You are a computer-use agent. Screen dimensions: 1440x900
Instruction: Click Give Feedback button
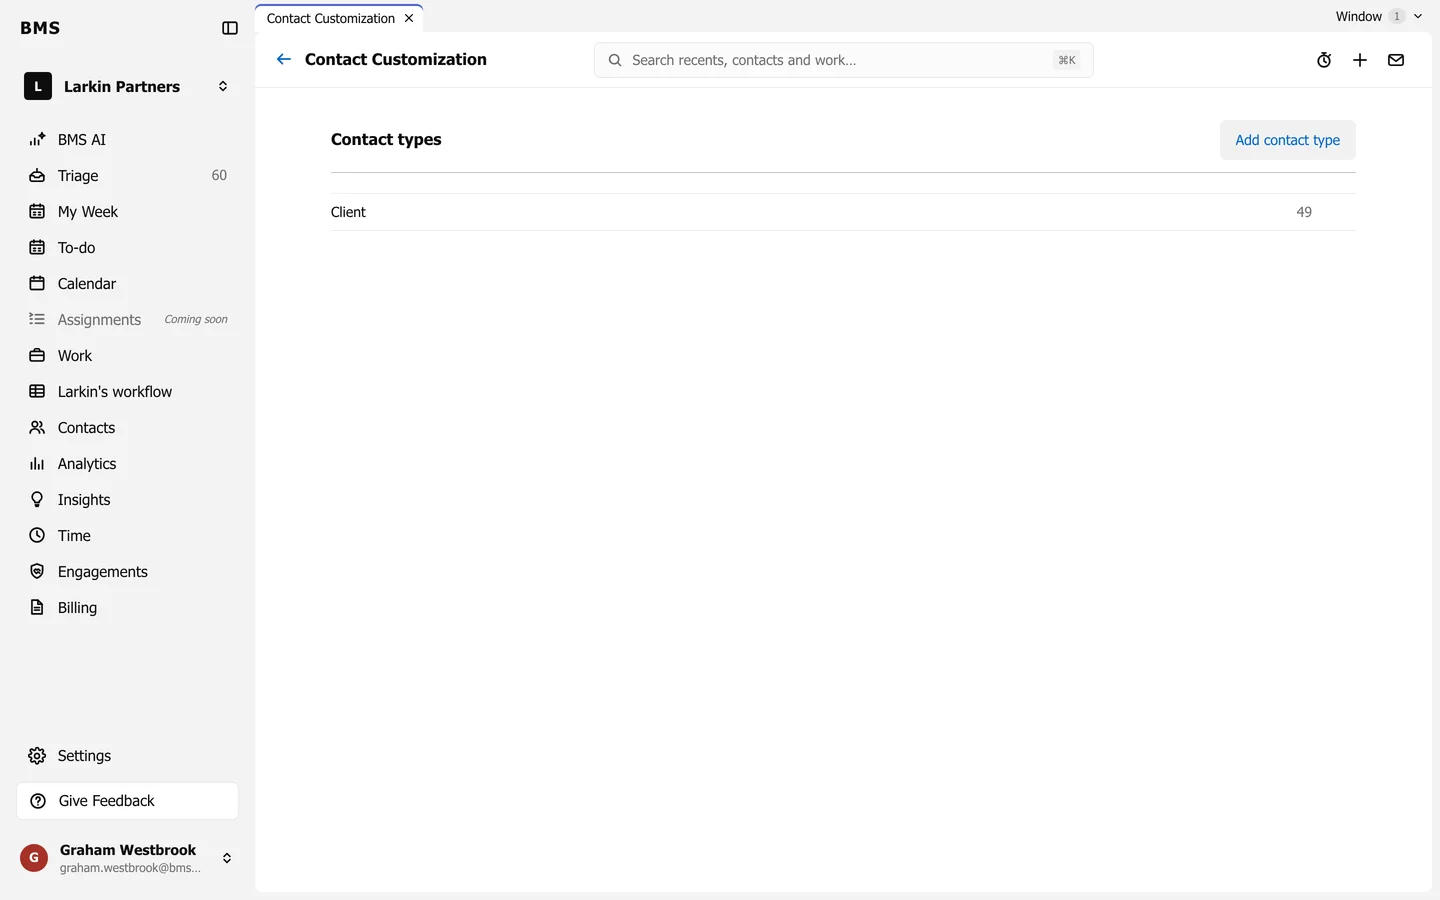click(x=128, y=801)
